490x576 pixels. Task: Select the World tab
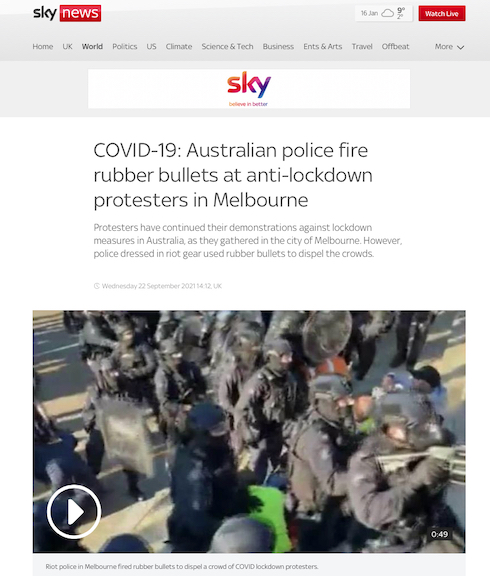pos(92,47)
